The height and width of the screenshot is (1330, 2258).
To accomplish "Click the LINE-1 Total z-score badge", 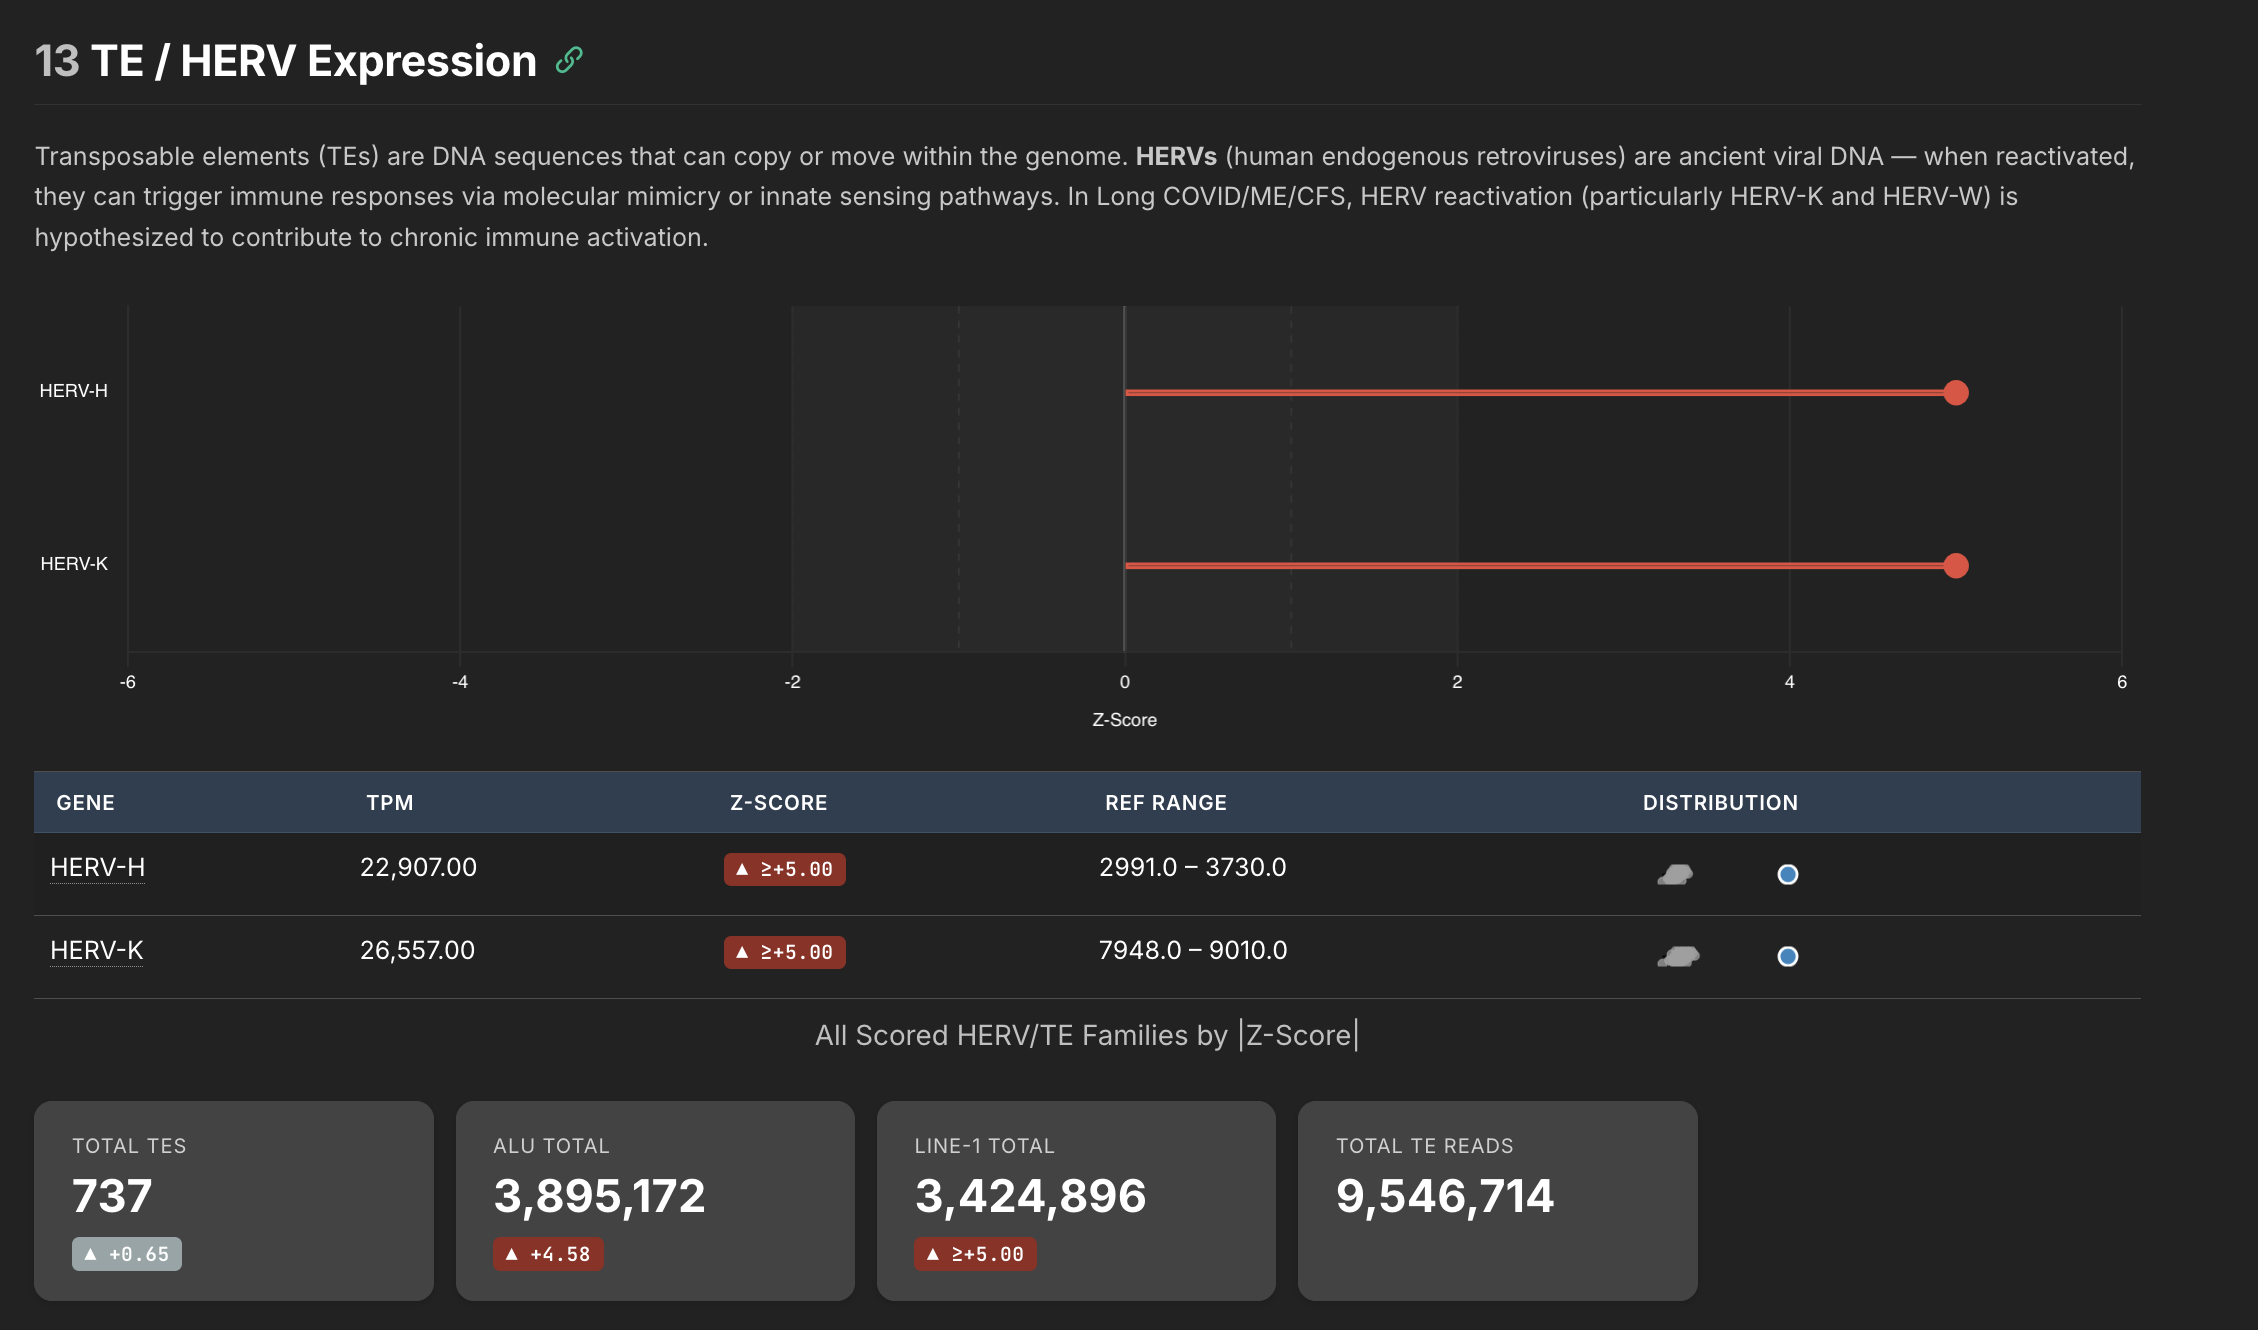I will pos(974,1254).
